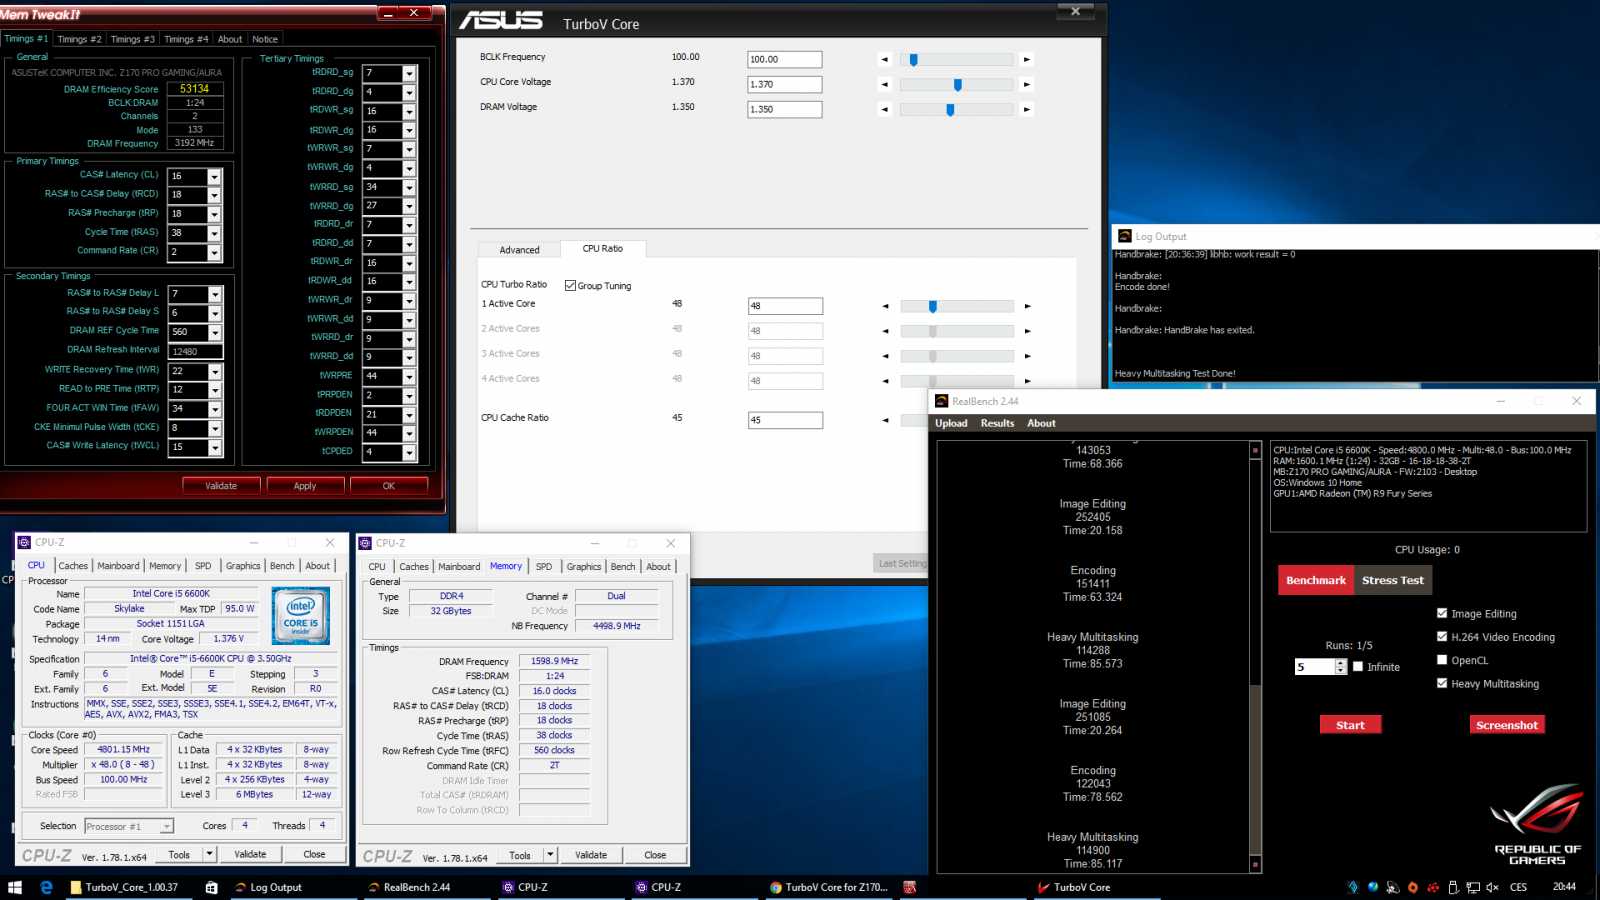Increase CPU Core Voltage with right arrow
This screenshot has width=1600, height=900.
(1026, 85)
